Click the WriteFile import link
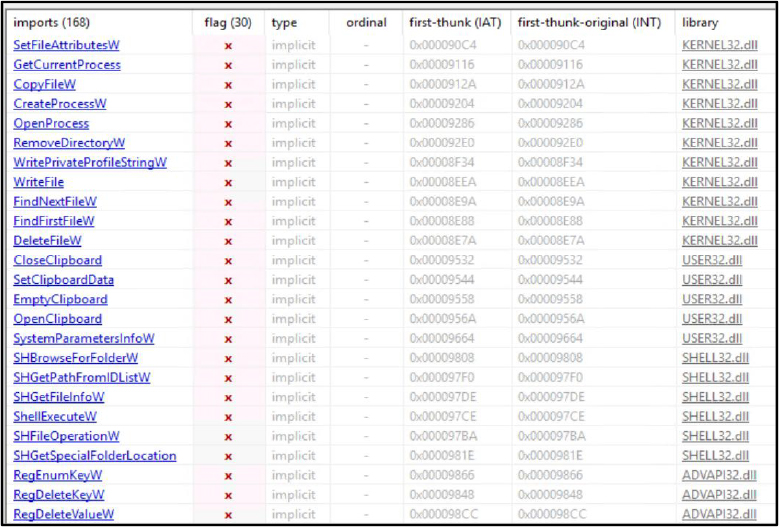 [x=39, y=182]
